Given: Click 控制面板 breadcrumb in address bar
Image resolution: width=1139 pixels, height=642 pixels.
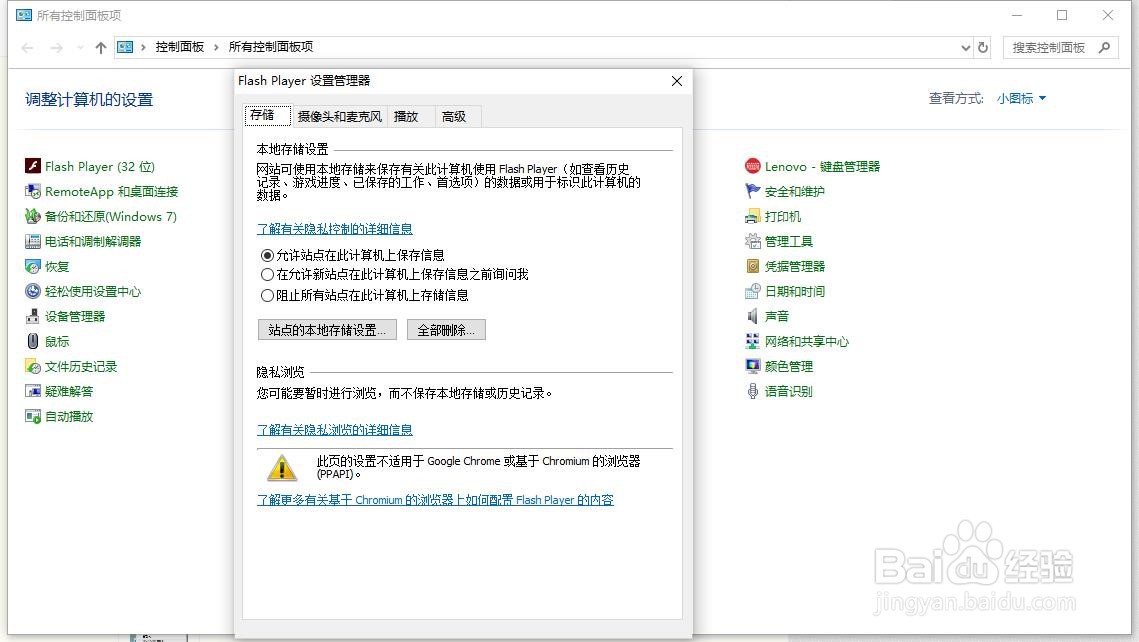Looking at the screenshot, I should (x=179, y=46).
